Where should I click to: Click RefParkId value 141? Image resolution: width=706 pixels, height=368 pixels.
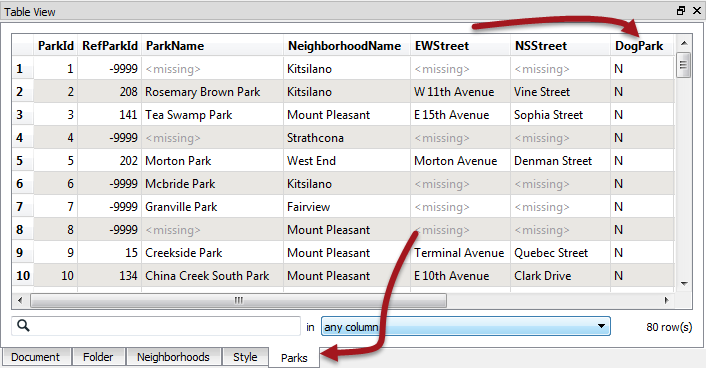tap(109, 115)
